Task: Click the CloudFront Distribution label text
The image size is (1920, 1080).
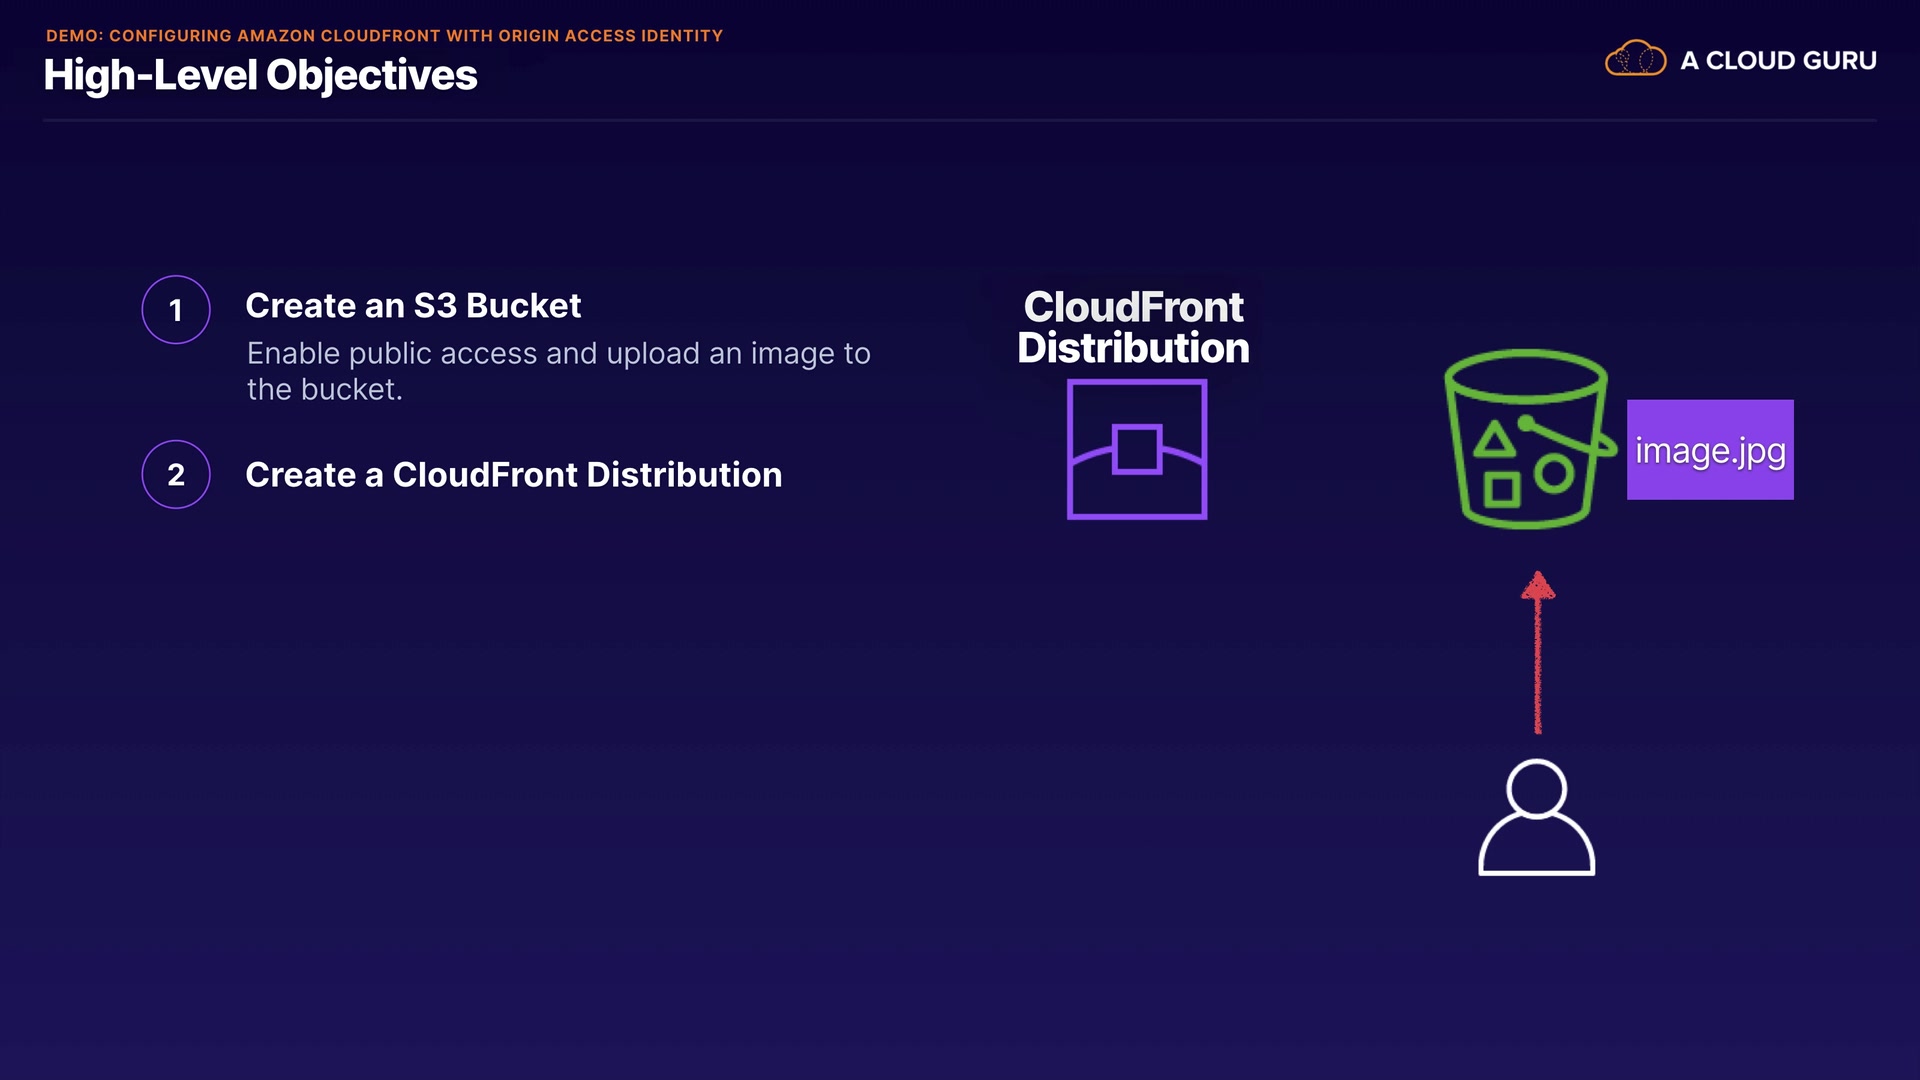Action: click(1133, 327)
